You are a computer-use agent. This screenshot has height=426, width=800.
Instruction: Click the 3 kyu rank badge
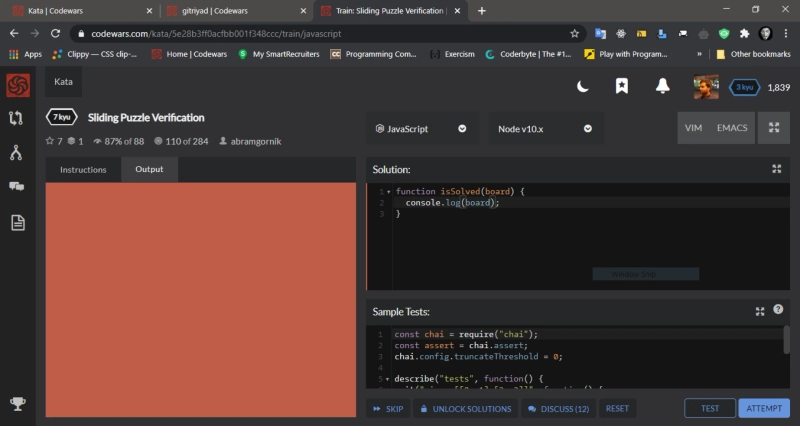click(744, 87)
